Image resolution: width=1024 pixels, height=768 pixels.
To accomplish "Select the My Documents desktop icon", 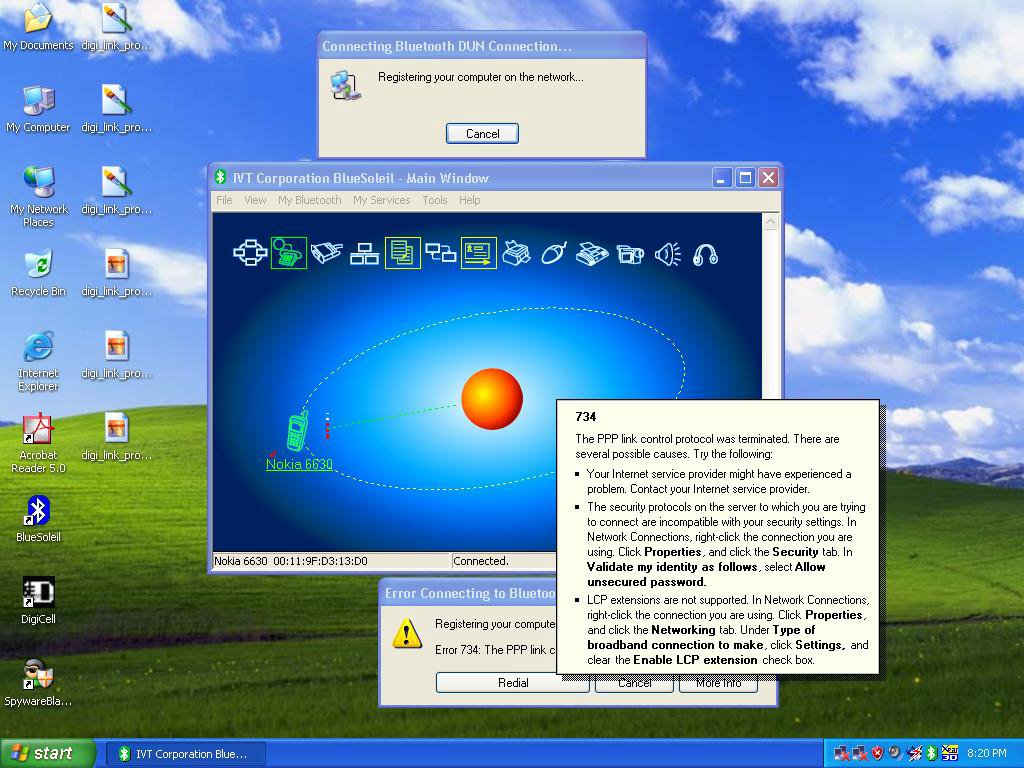I will 38,26.
